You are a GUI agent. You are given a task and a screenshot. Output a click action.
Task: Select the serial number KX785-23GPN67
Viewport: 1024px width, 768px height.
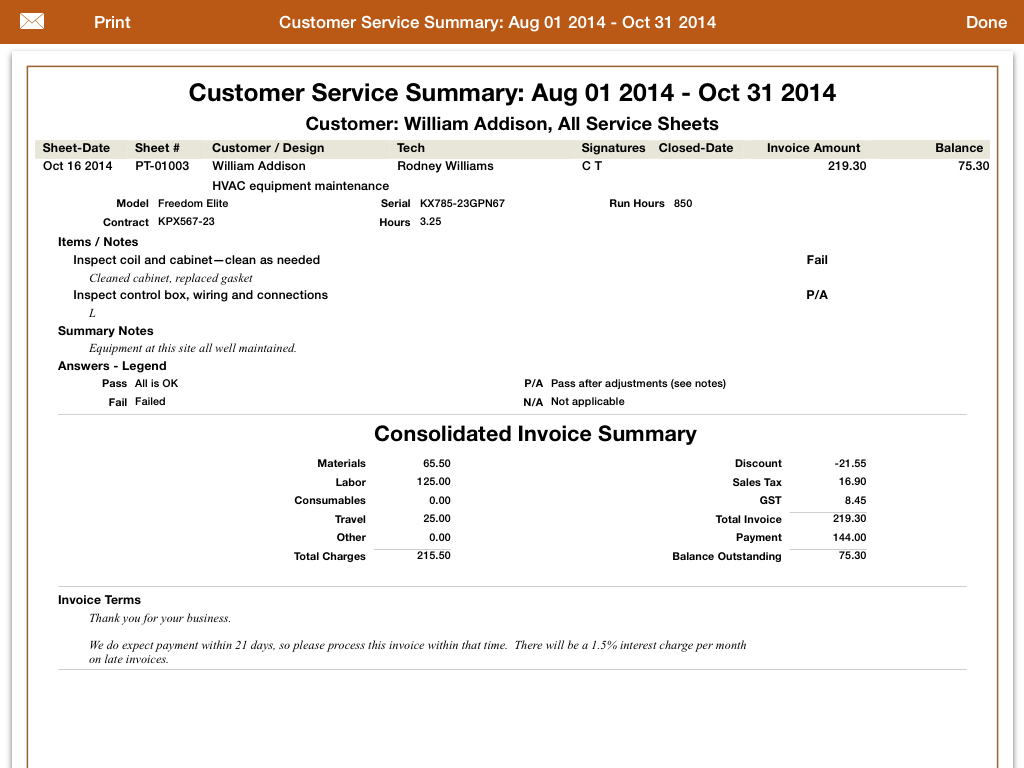(x=462, y=204)
